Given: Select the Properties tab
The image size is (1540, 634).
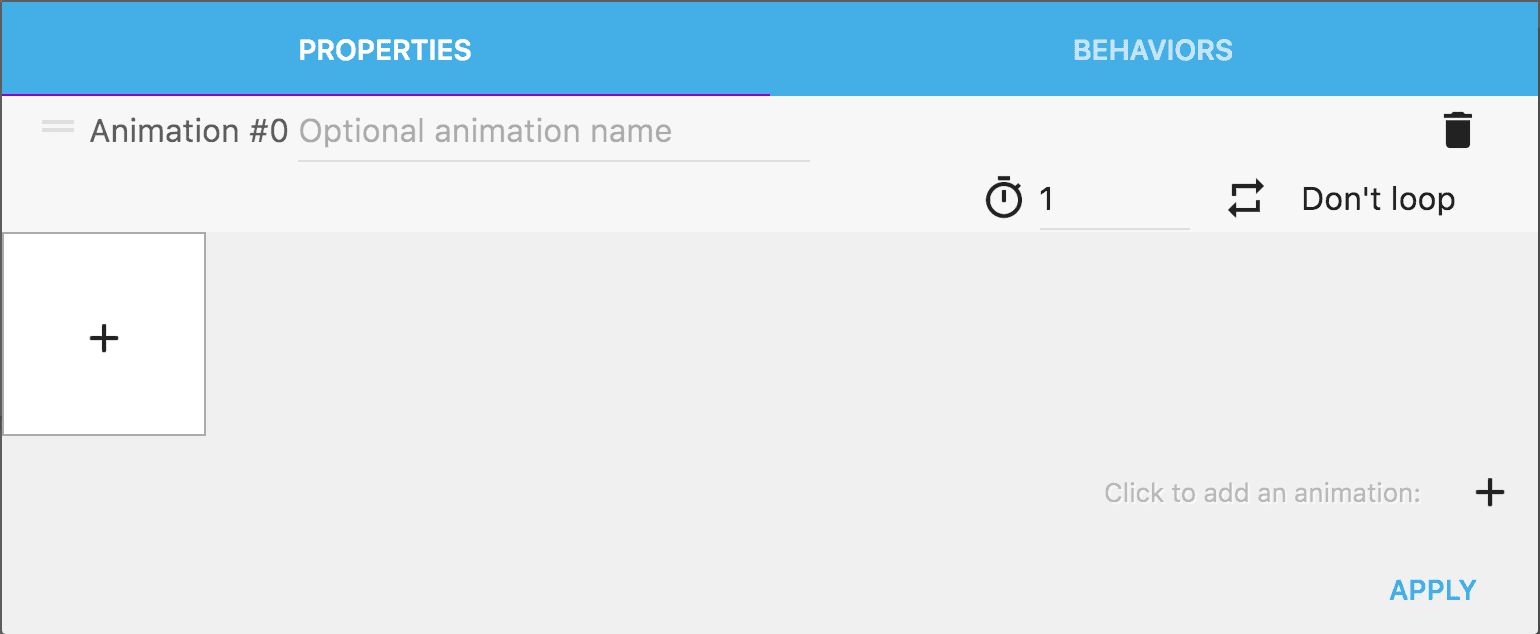Looking at the screenshot, I should [385, 50].
